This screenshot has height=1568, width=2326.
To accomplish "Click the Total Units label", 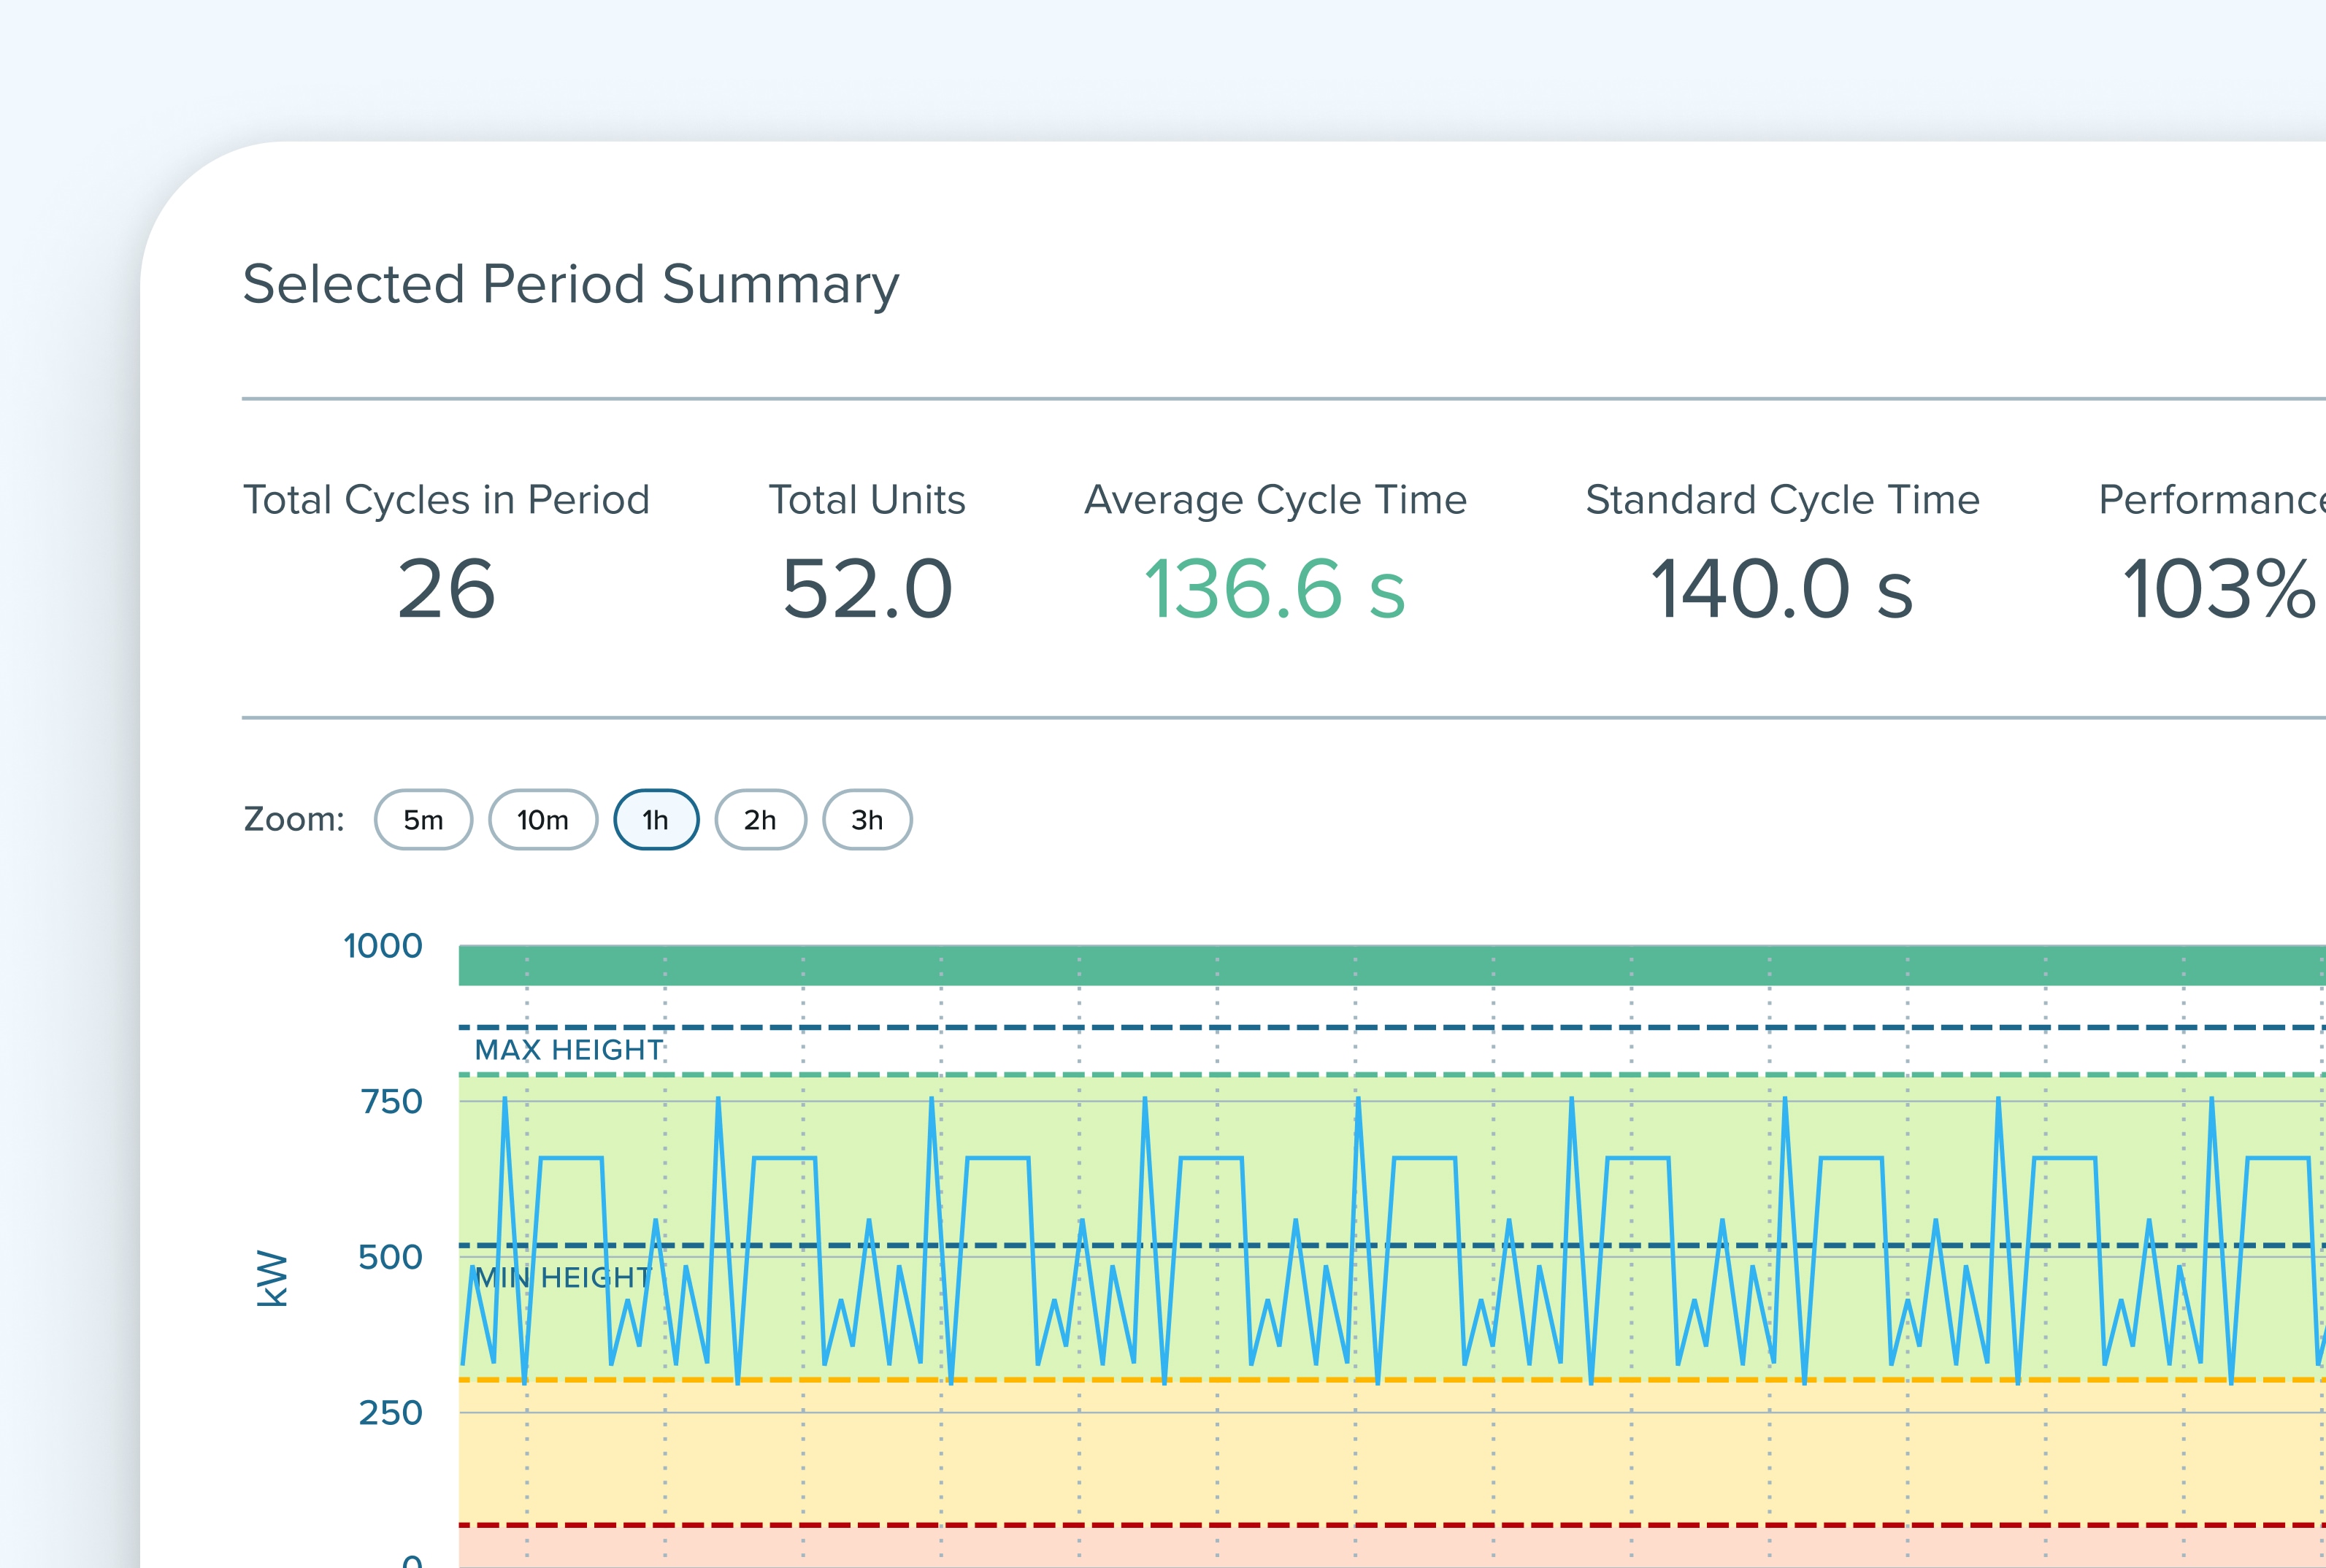I will [867, 500].
